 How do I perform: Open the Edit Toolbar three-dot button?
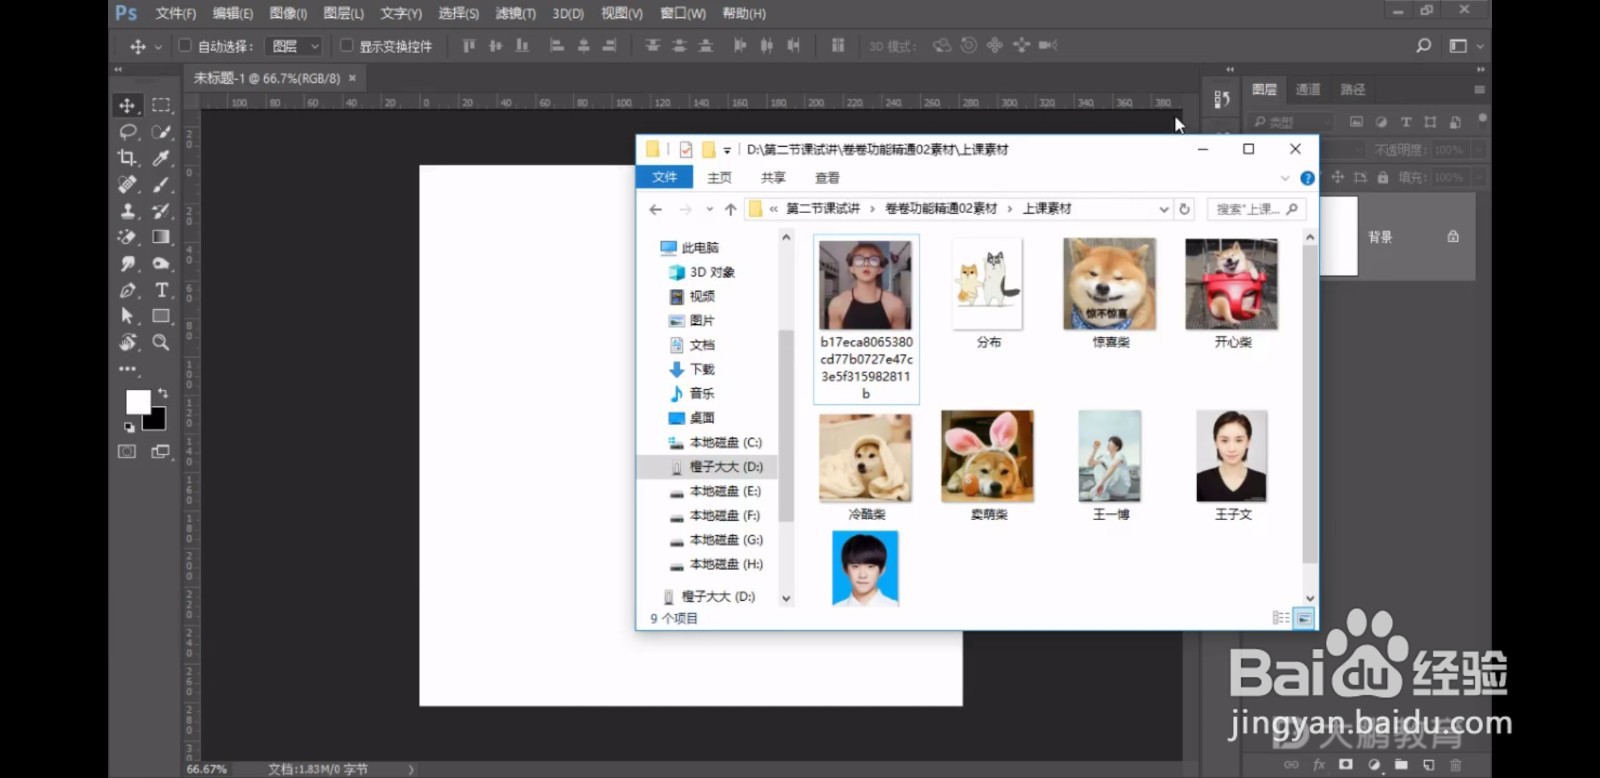coord(127,369)
